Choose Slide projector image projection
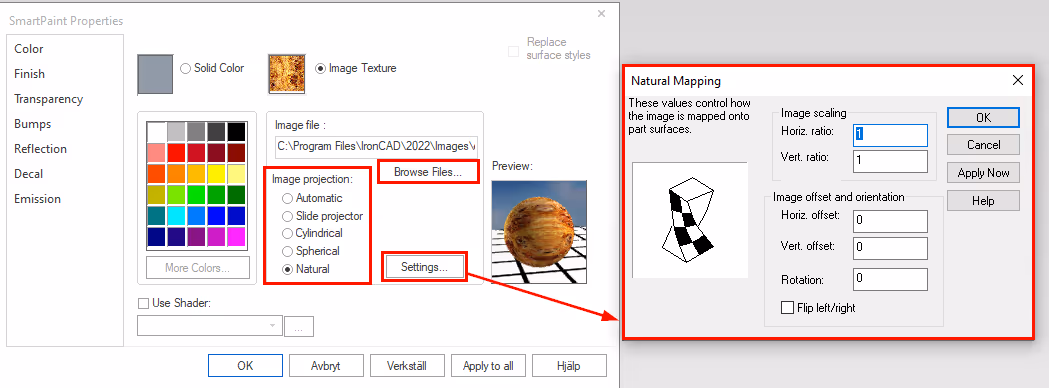This screenshot has width=1049, height=388. click(288, 216)
